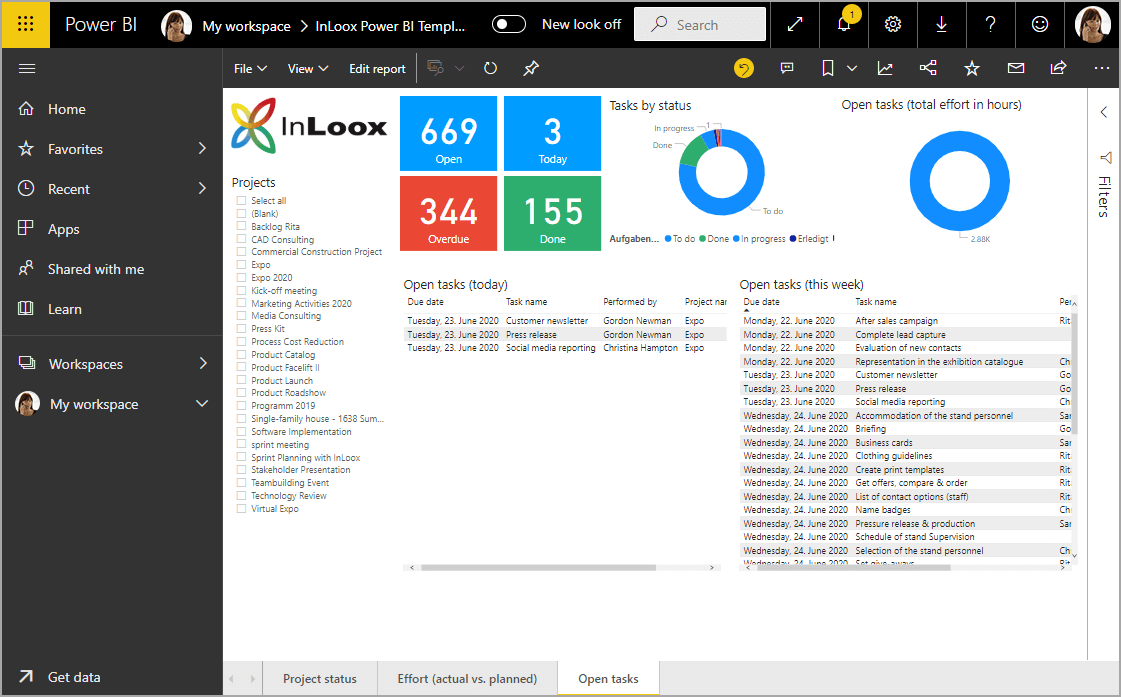Open notifications bell icon
1121x697 pixels.
coord(844,24)
